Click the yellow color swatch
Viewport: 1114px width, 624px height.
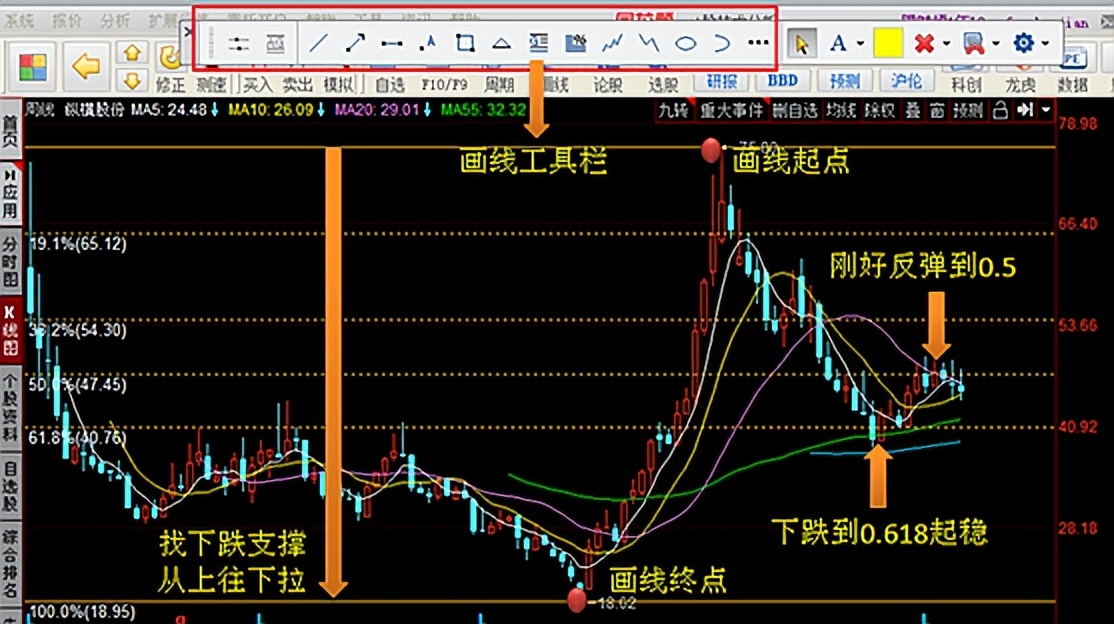(888, 42)
